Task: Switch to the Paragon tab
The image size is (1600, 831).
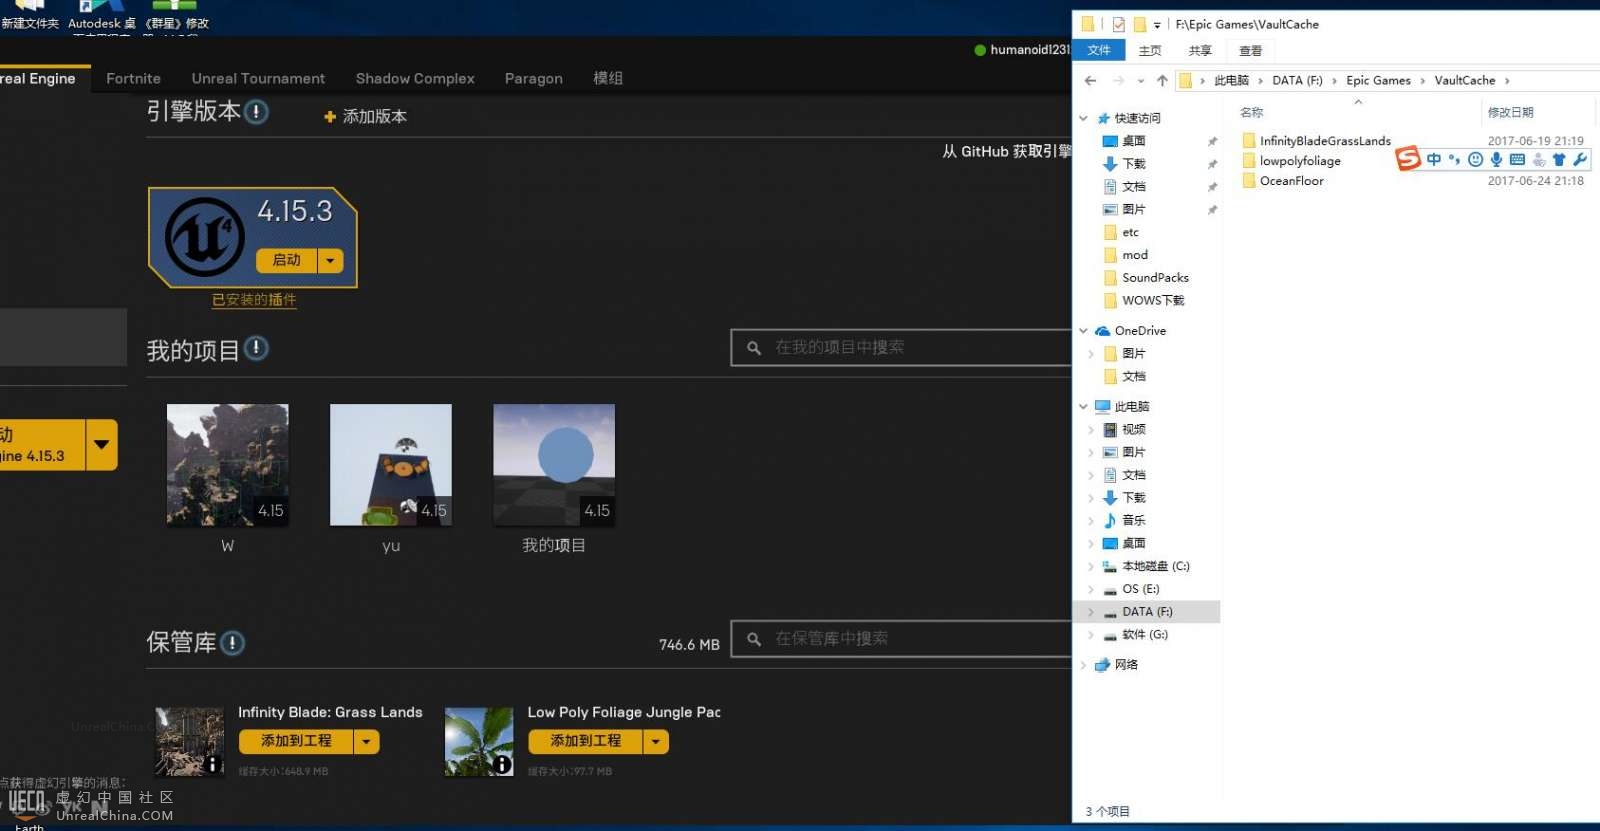Action: point(533,78)
